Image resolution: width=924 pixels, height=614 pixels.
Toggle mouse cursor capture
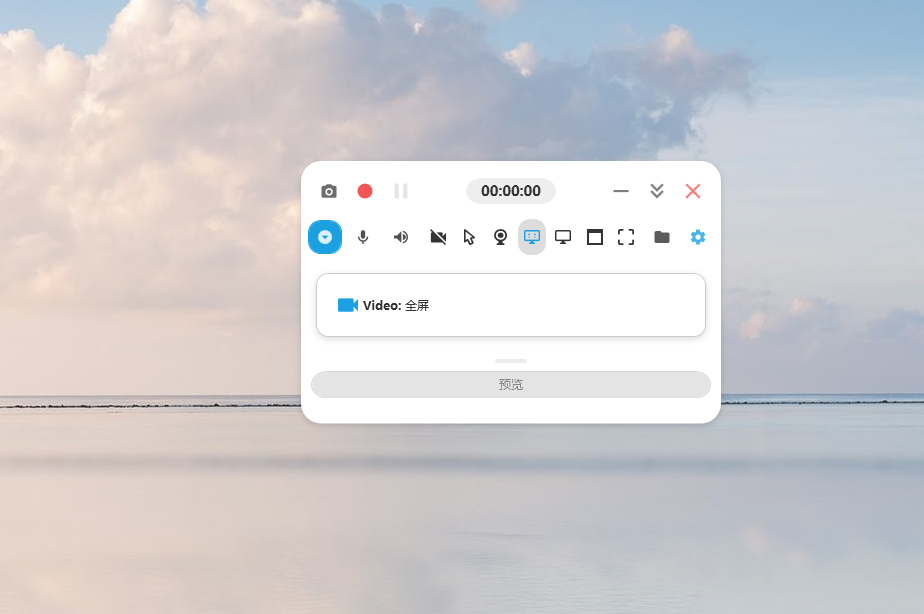tap(469, 237)
